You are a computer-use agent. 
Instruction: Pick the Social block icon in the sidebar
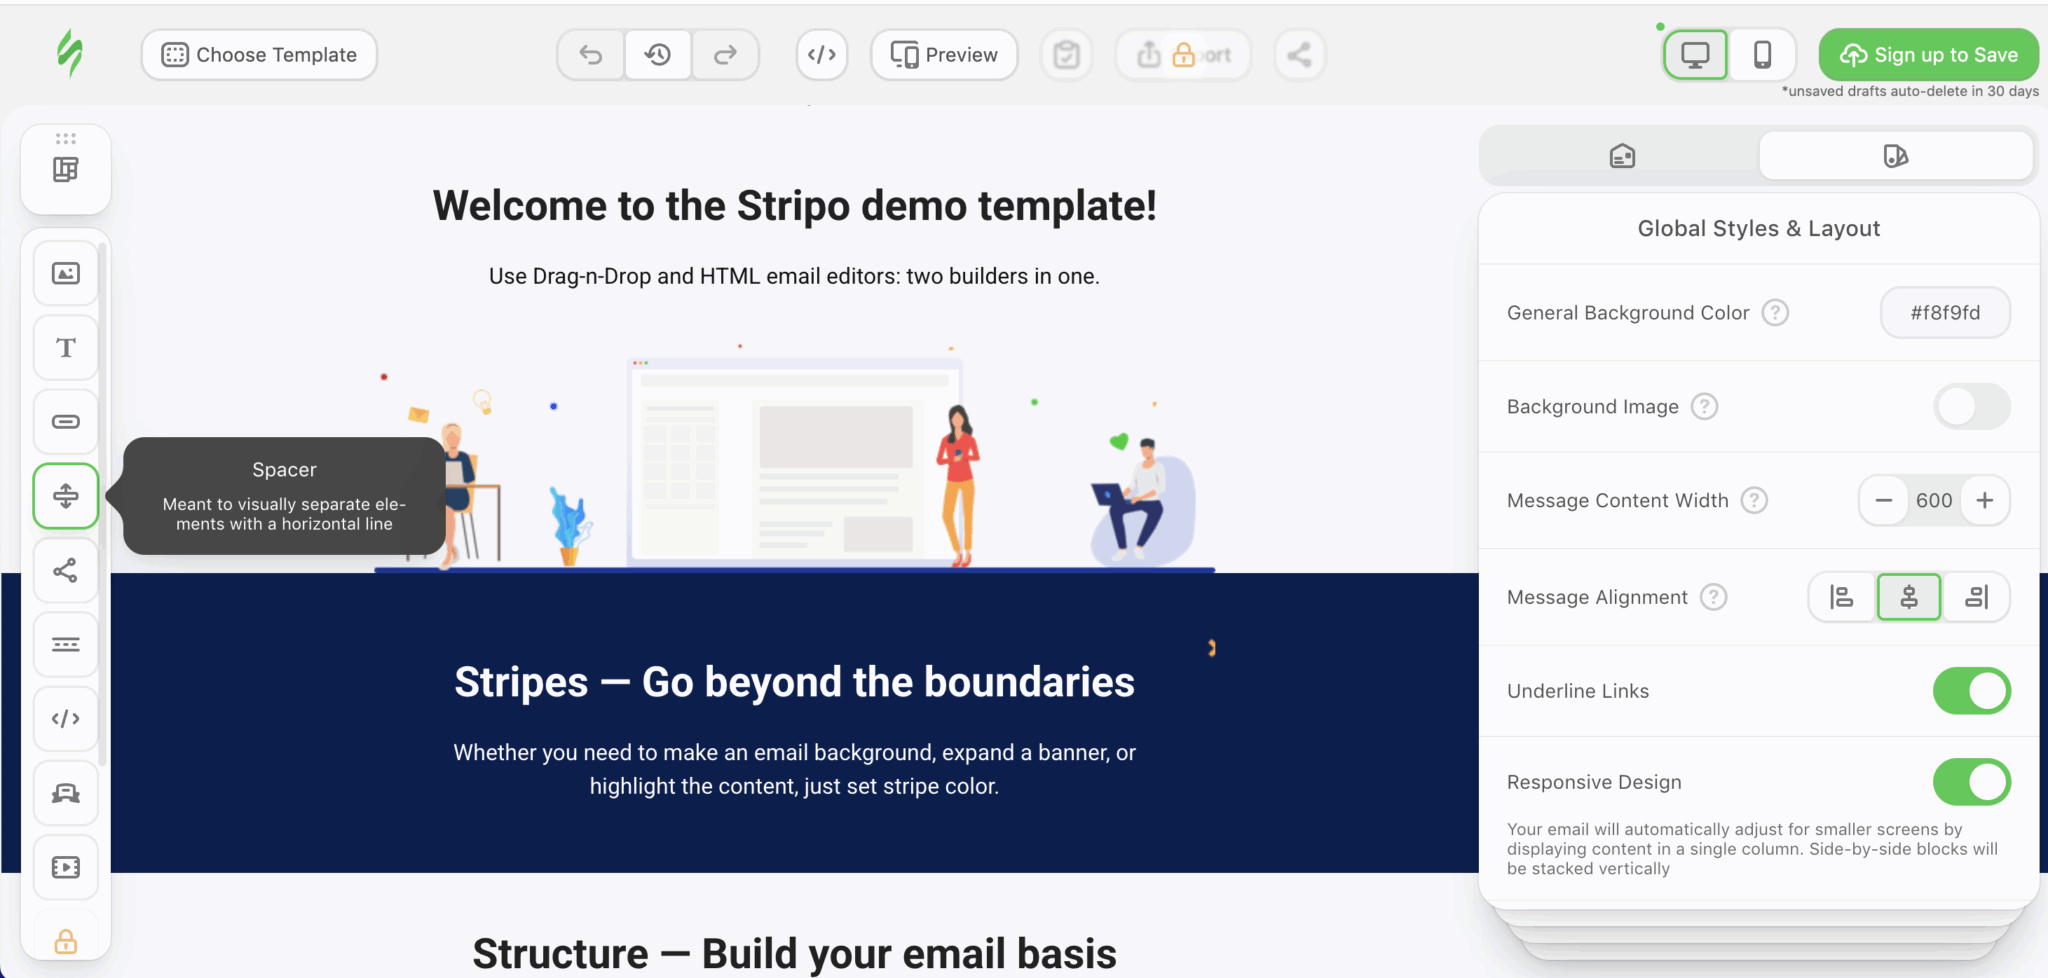pyautogui.click(x=65, y=570)
